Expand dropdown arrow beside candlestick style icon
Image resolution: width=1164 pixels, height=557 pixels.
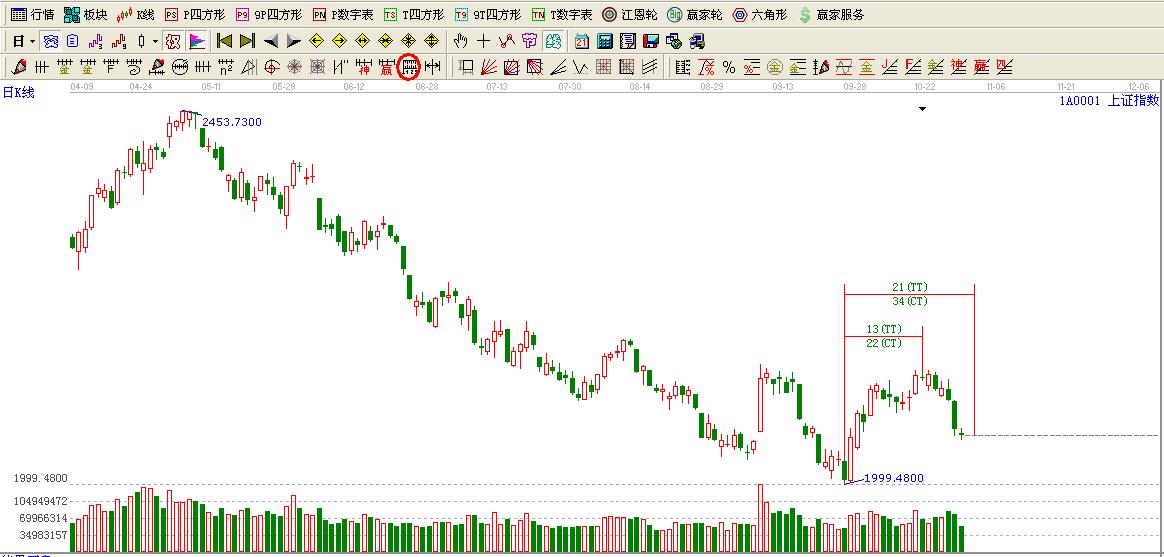click(x=155, y=41)
